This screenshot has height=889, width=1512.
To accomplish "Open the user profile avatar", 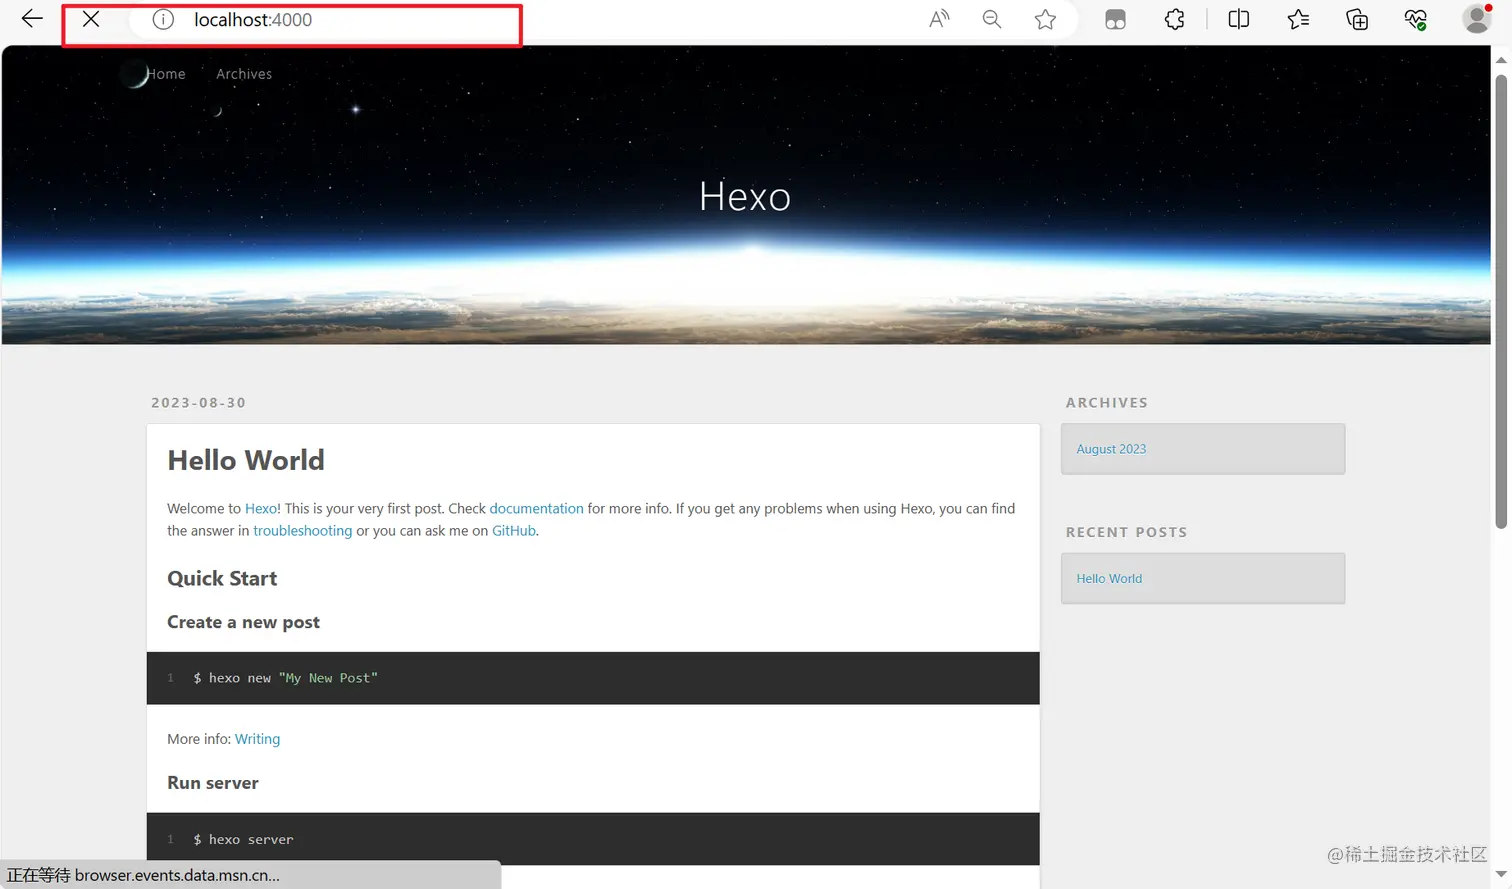I will point(1477,19).
